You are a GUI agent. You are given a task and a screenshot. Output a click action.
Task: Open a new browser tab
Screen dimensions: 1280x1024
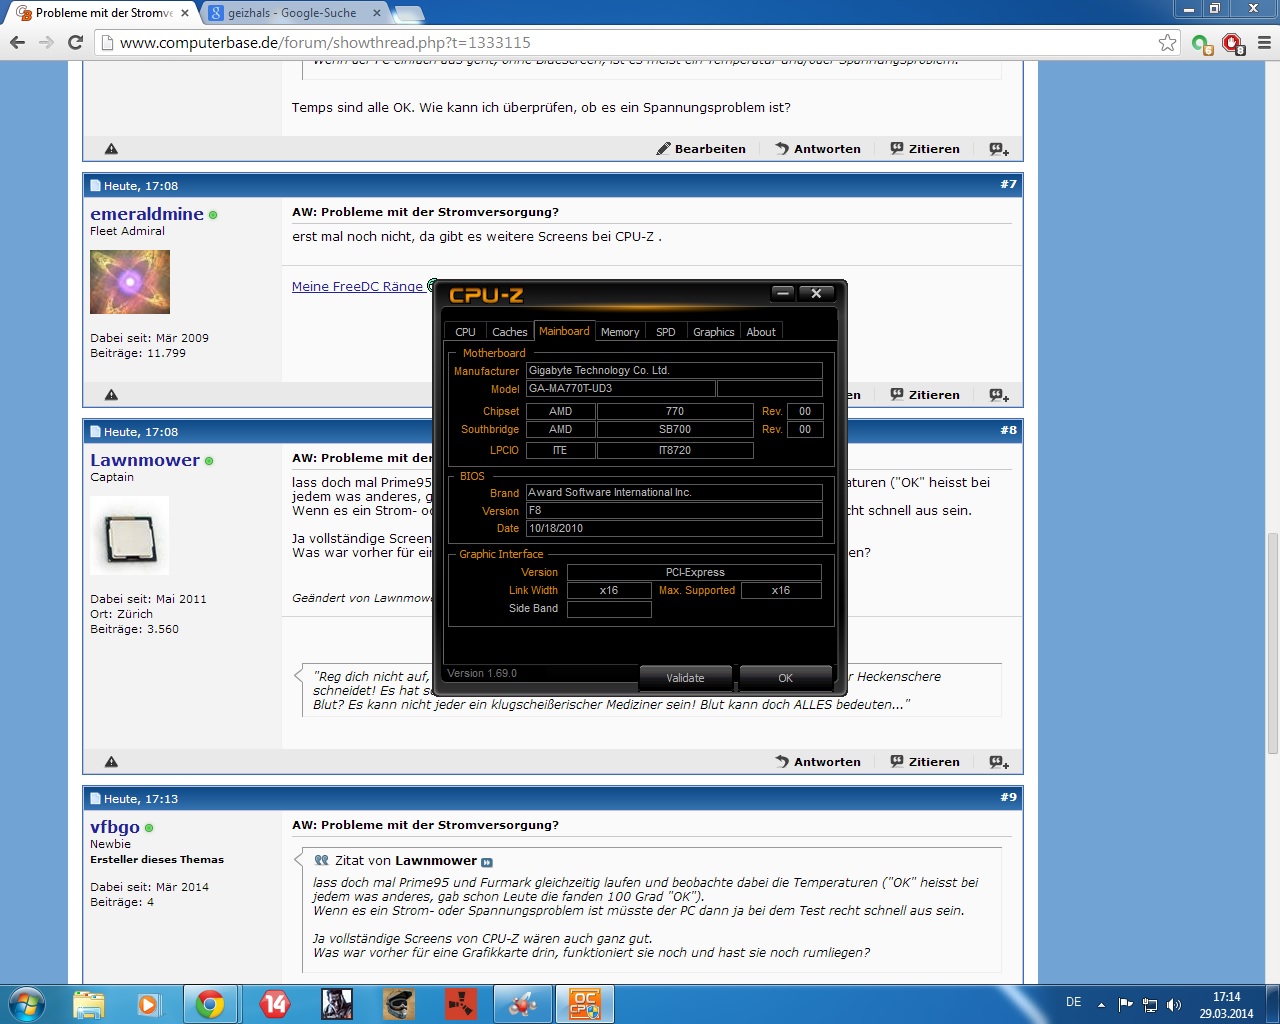coord(408,13)
